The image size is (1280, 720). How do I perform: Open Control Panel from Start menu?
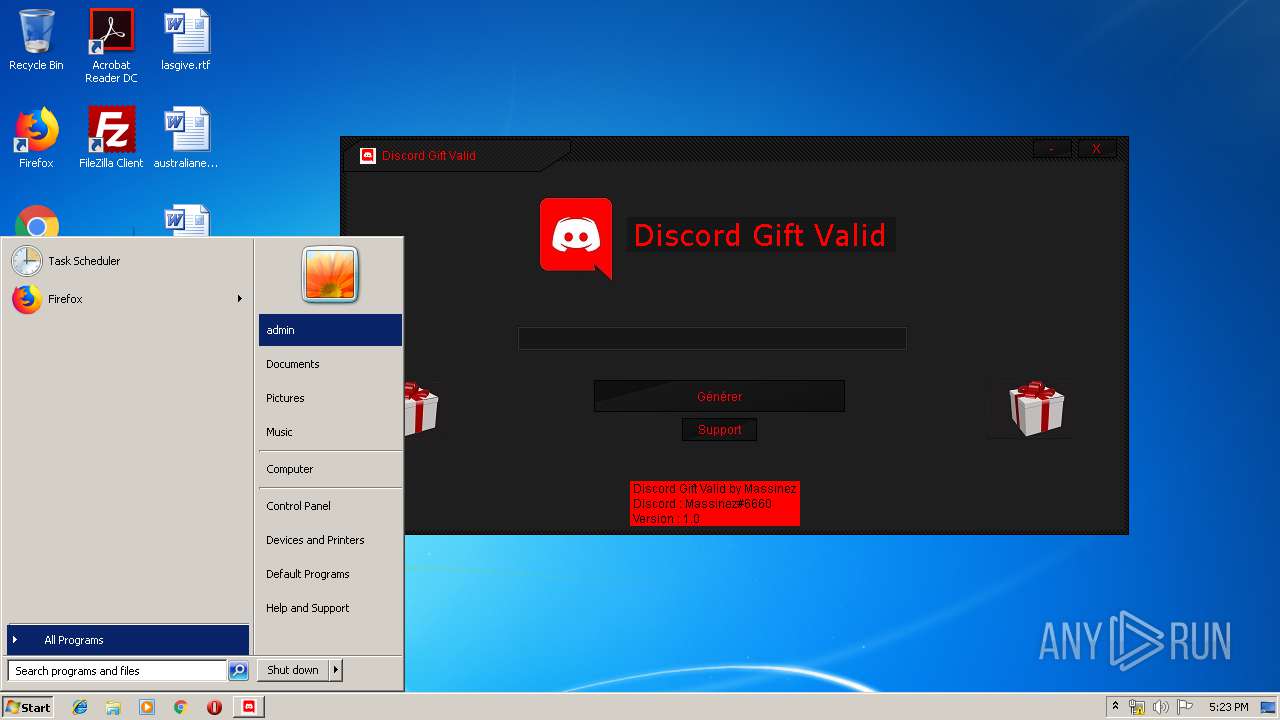point(330,506)
